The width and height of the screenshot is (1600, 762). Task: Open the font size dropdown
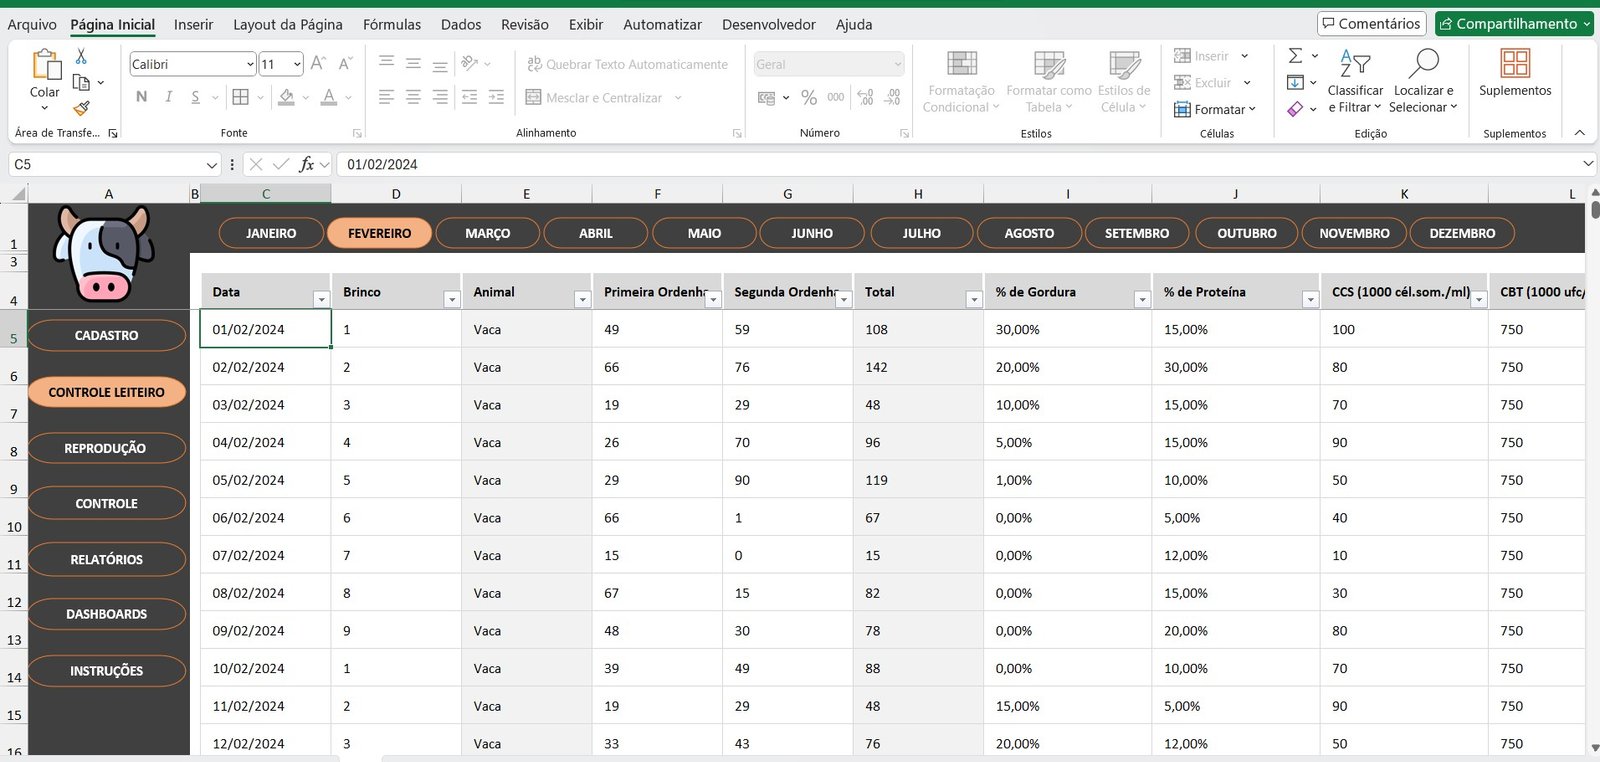click(x=297, y=64)
